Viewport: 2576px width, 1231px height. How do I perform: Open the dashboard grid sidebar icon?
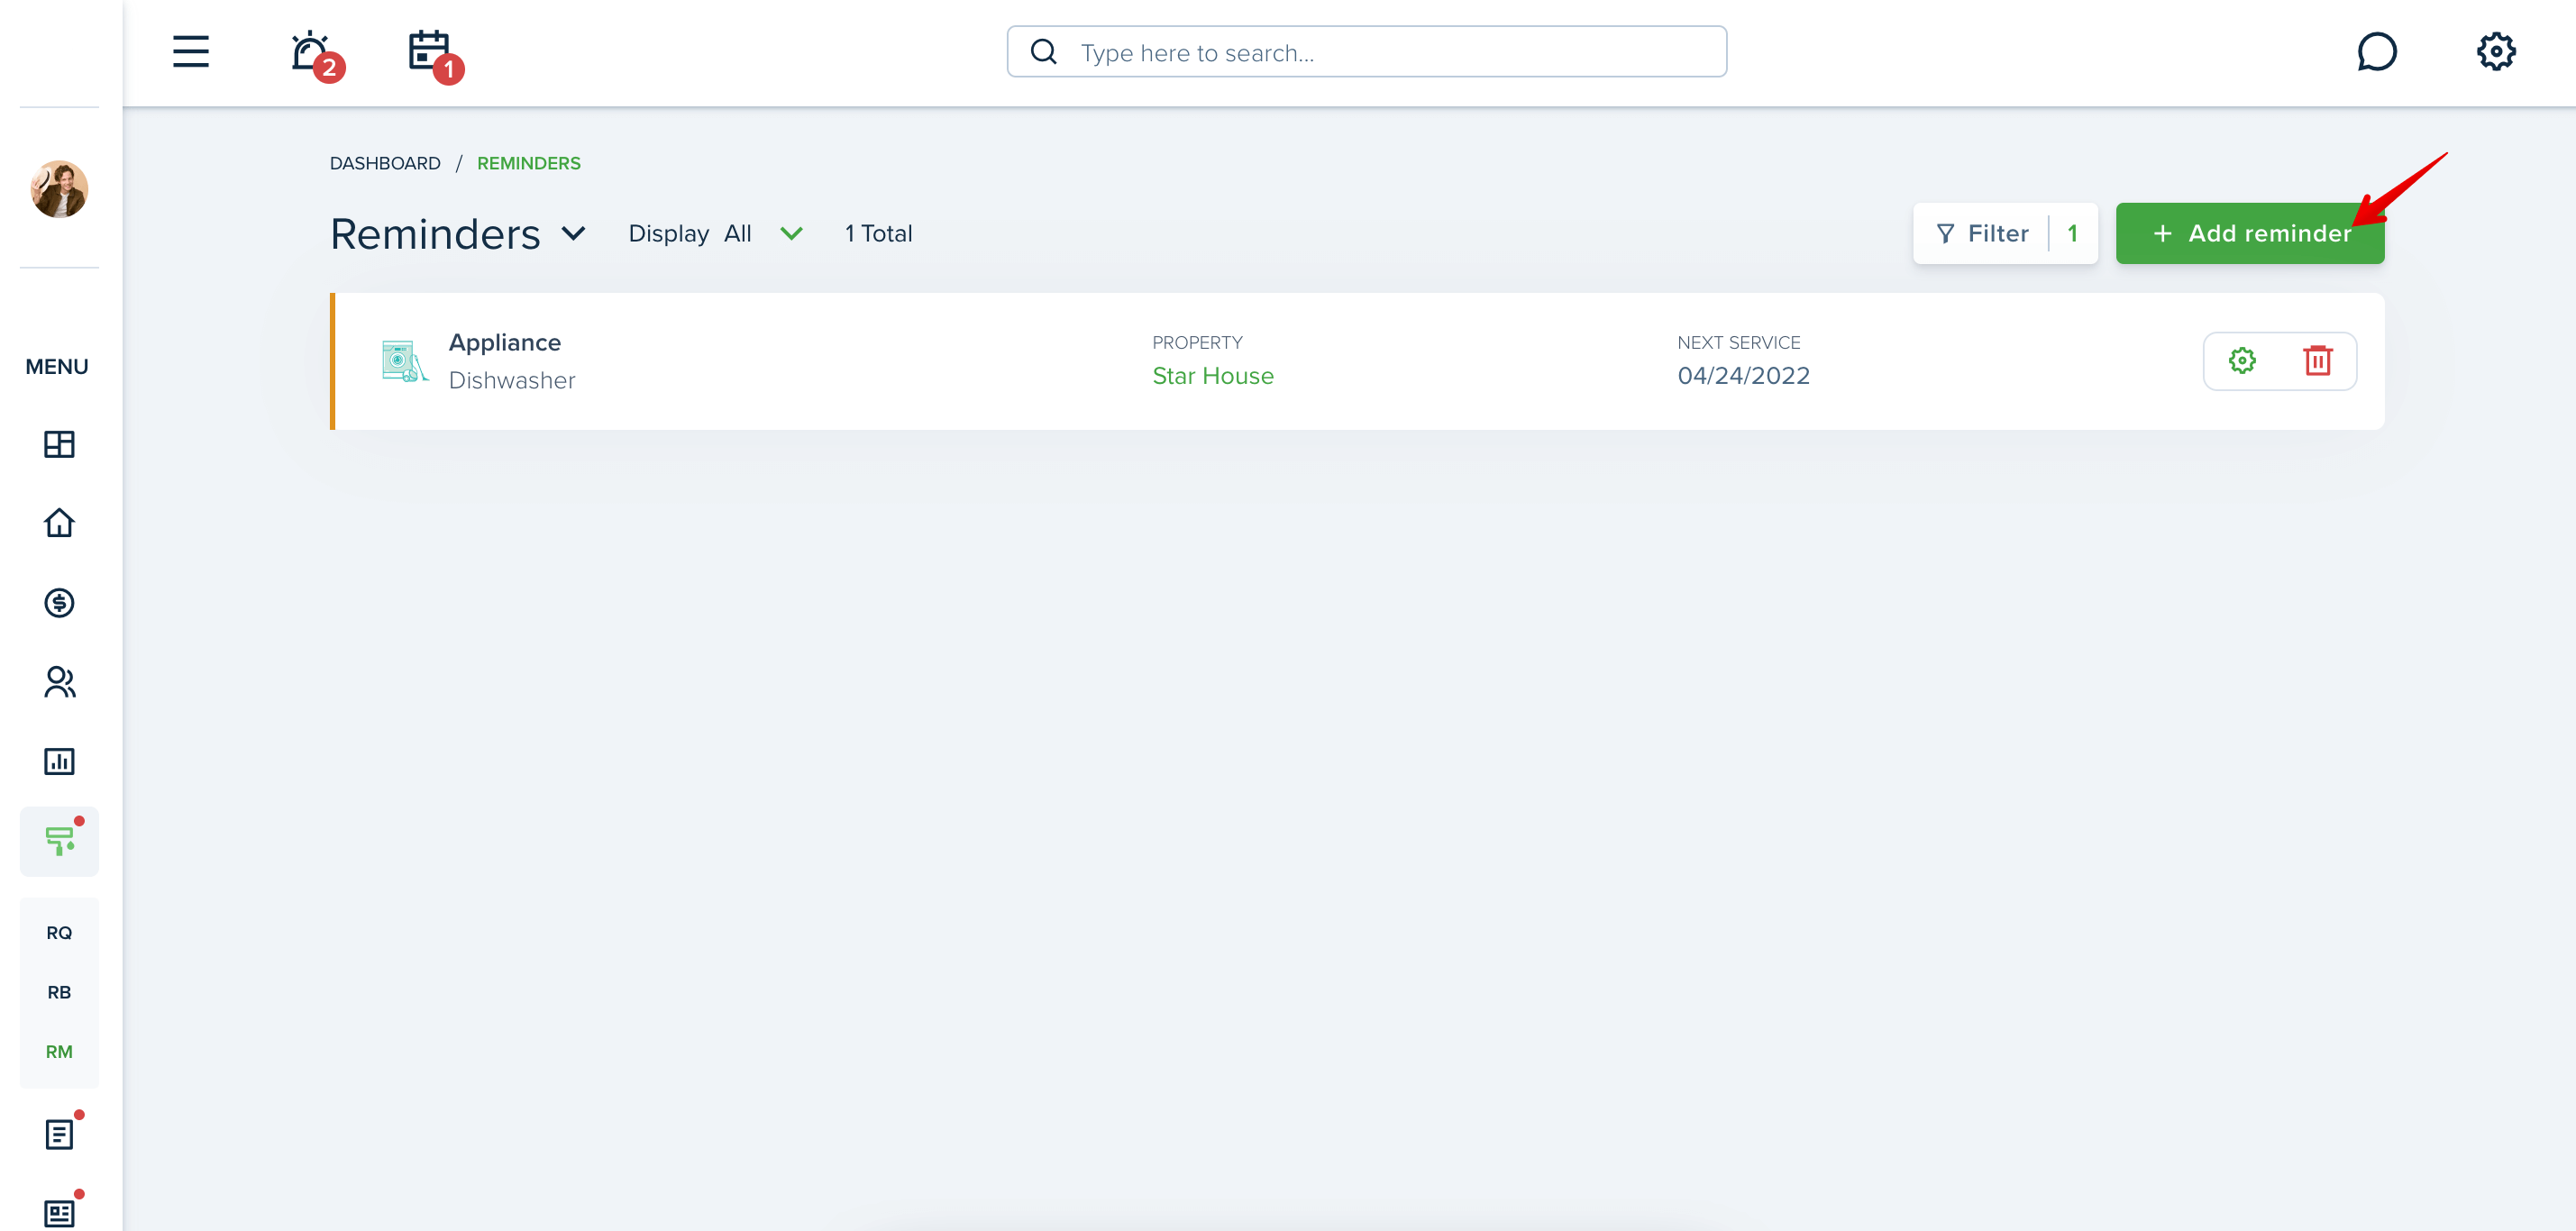pyautogui.click(x=59, y=443)
